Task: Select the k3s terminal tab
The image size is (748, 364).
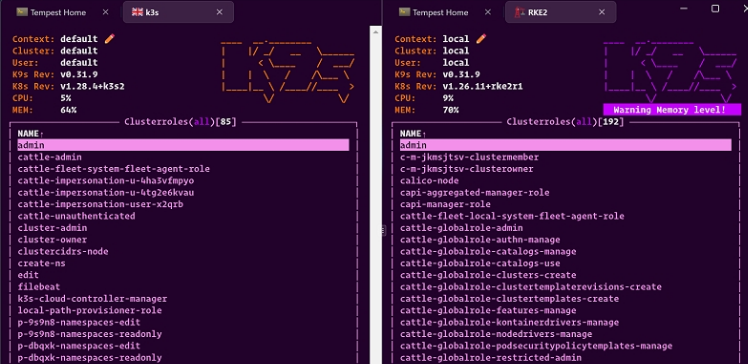Action: pyautogui.click(x=178, y=12)
